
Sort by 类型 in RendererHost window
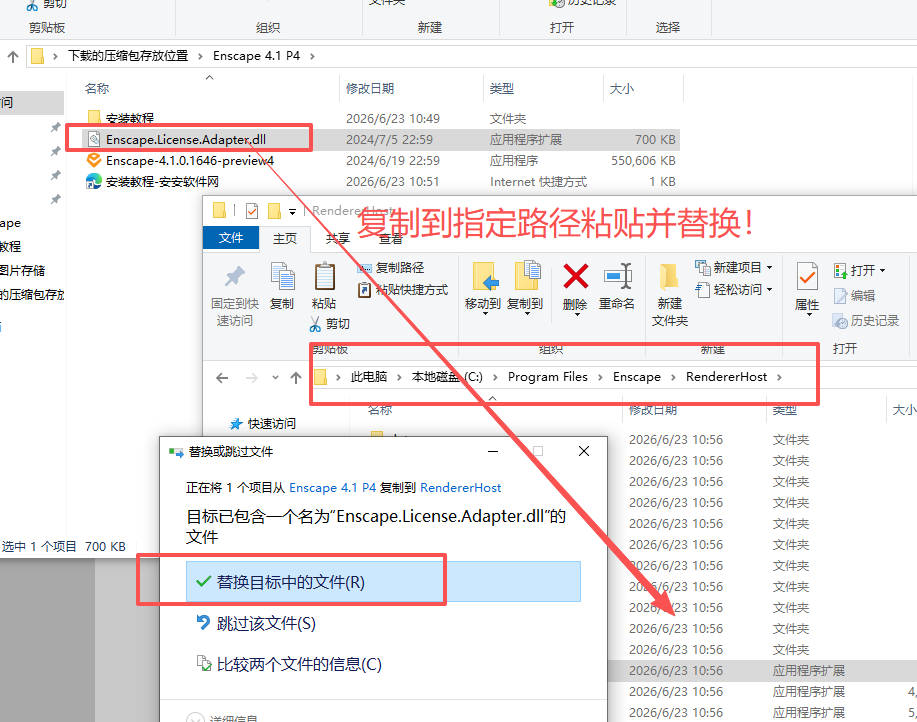784,410
